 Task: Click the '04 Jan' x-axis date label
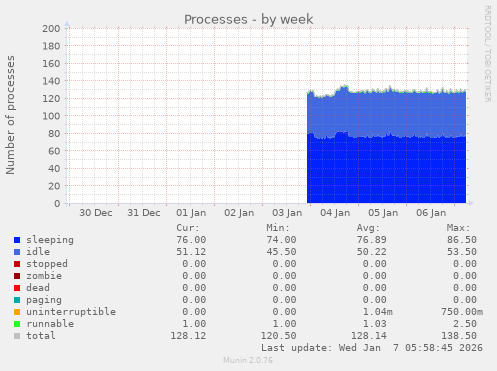tap(335, 213)
